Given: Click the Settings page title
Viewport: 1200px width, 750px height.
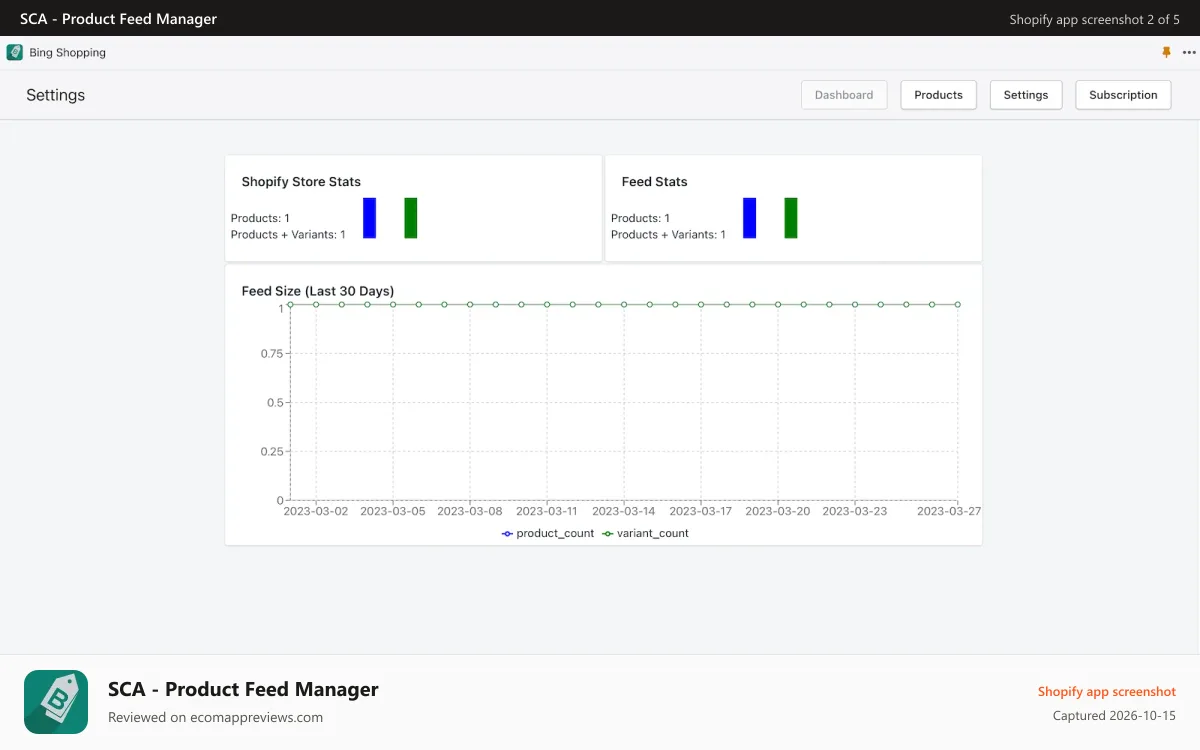Looking at the screenshot, I should pyautogui.click(x=56, y=95).
